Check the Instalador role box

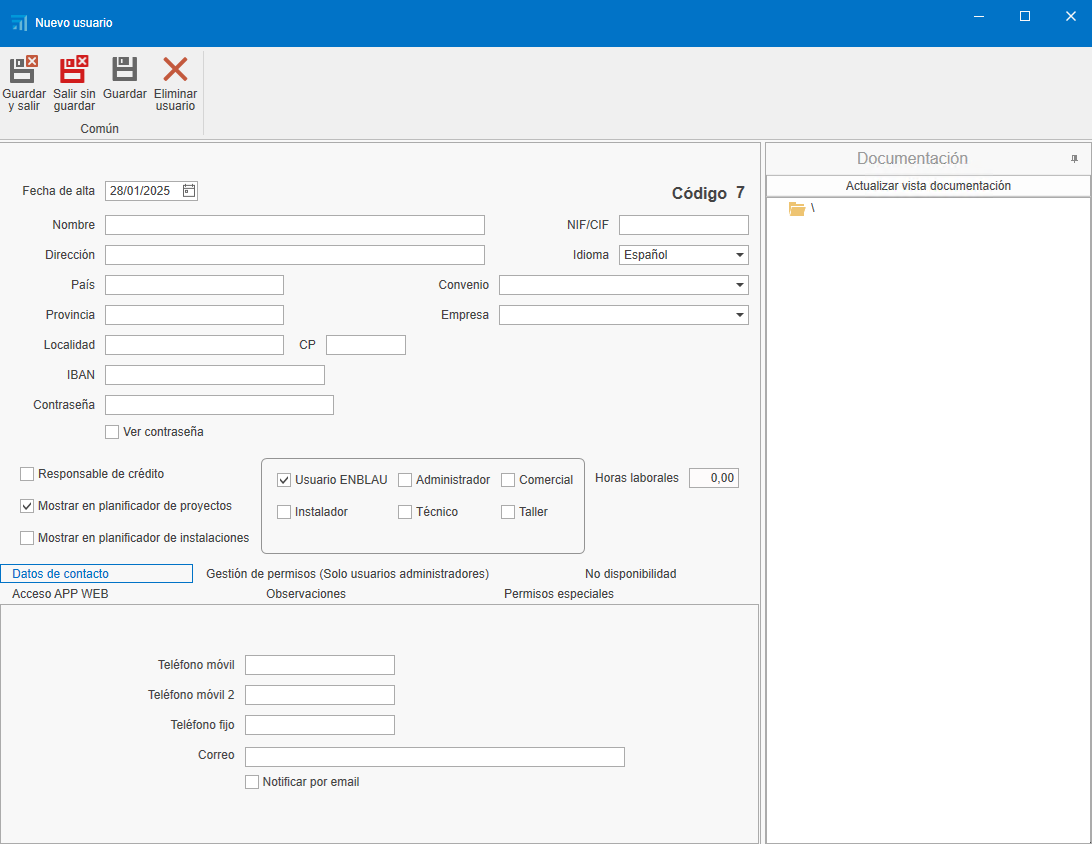coord(284,512)
